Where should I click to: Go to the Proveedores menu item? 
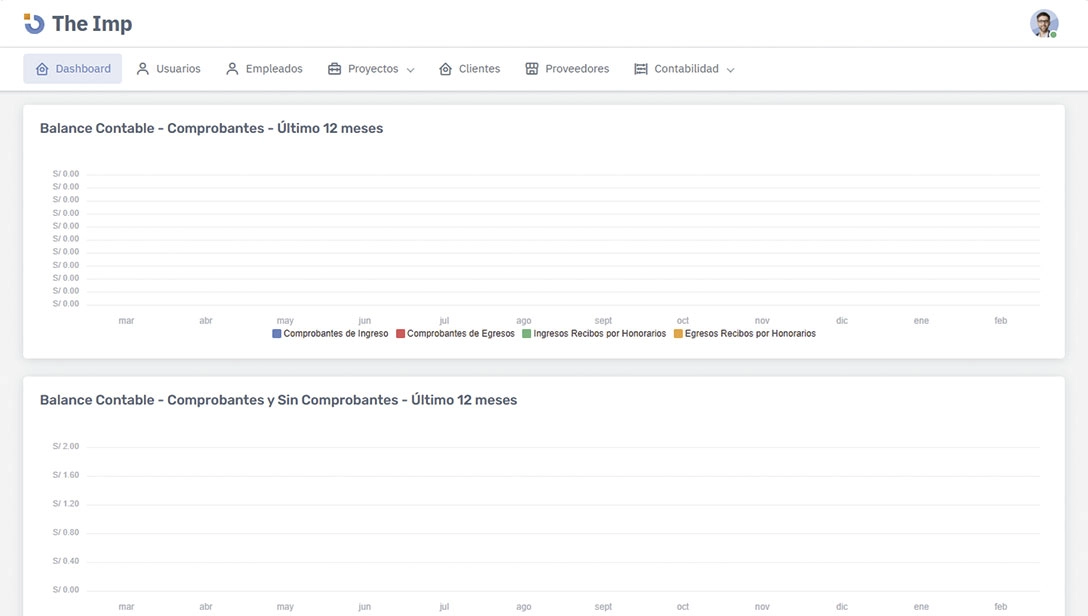pos(577,69)
